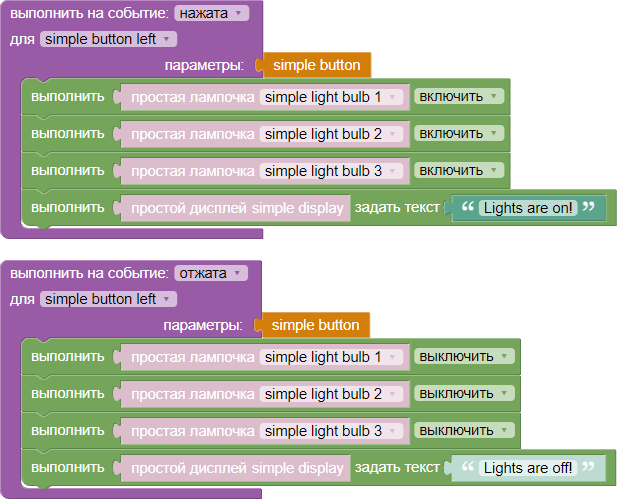Change "включить" action for light bulb 1
The width and height of the screenshot is (617, 499).
pos(458,97)
